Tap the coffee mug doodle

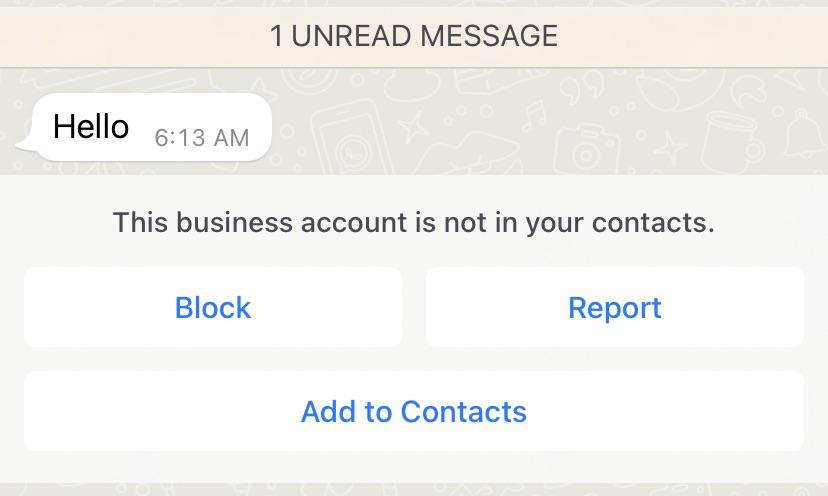732,140
